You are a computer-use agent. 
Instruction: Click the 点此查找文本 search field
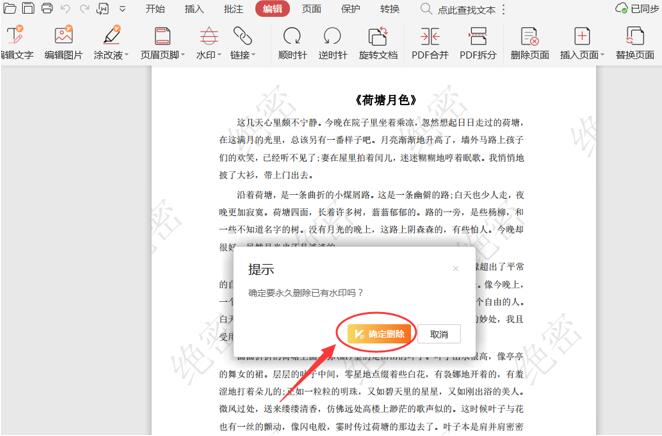tap(458, 9)
